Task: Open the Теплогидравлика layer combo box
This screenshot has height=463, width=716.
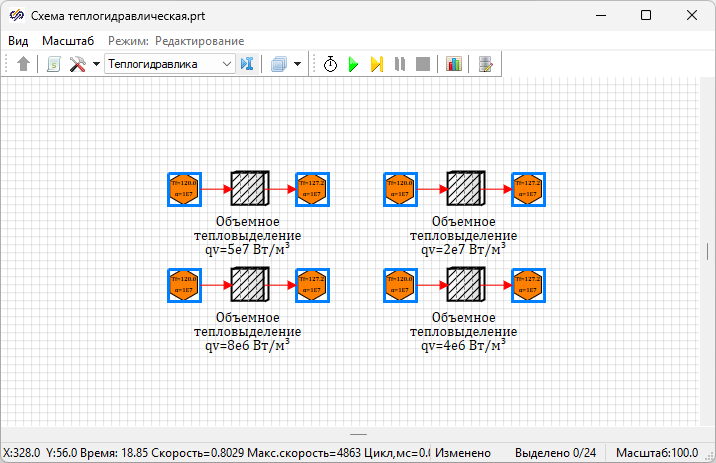Action: point(170,64)
